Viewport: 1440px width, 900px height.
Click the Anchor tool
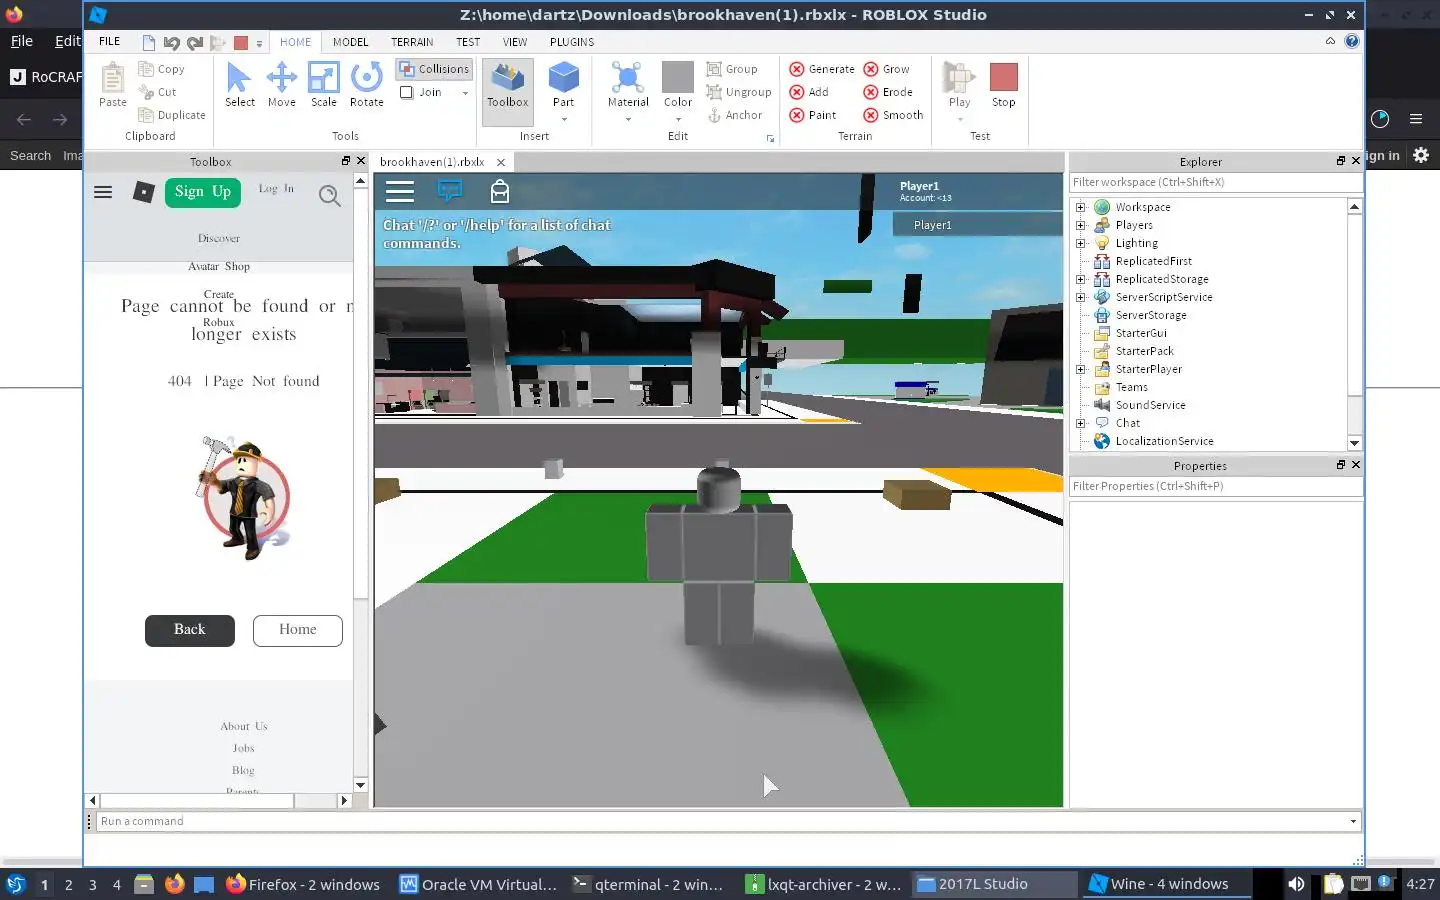click(x=735, y=115)
